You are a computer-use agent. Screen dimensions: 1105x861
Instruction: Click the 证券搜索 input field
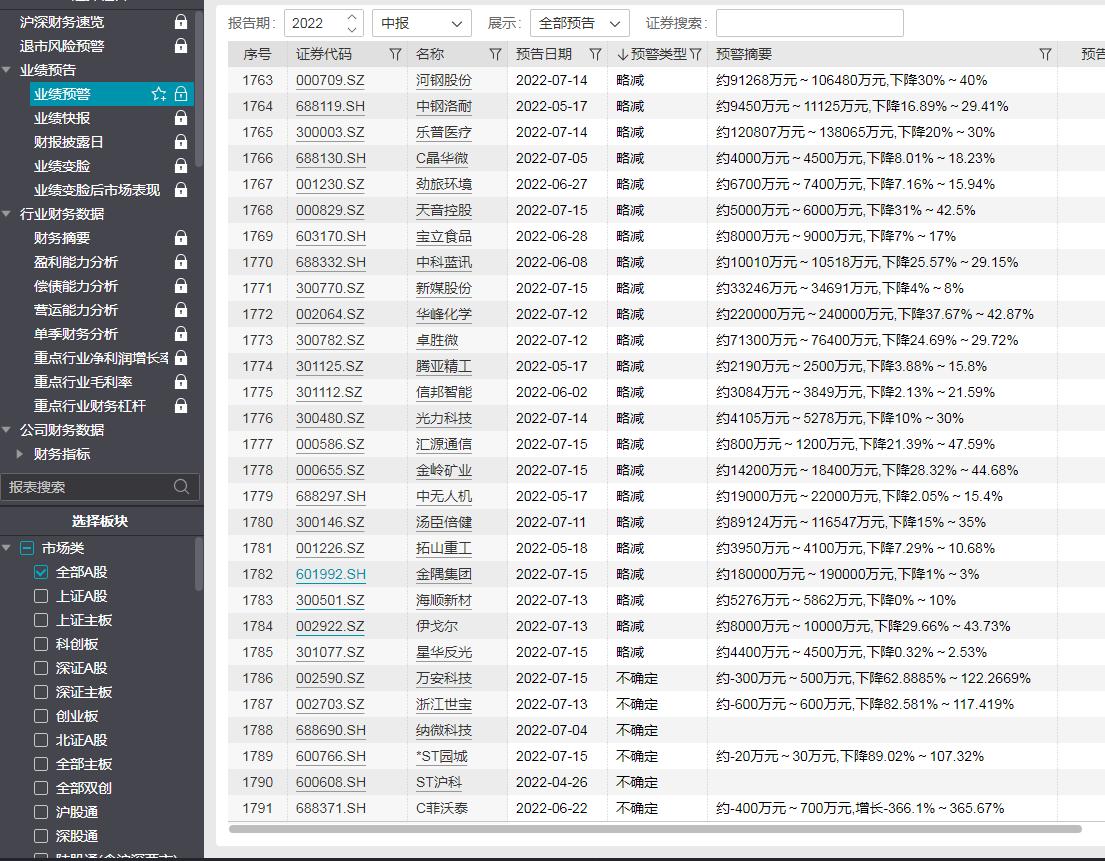(x=809, y=23)
